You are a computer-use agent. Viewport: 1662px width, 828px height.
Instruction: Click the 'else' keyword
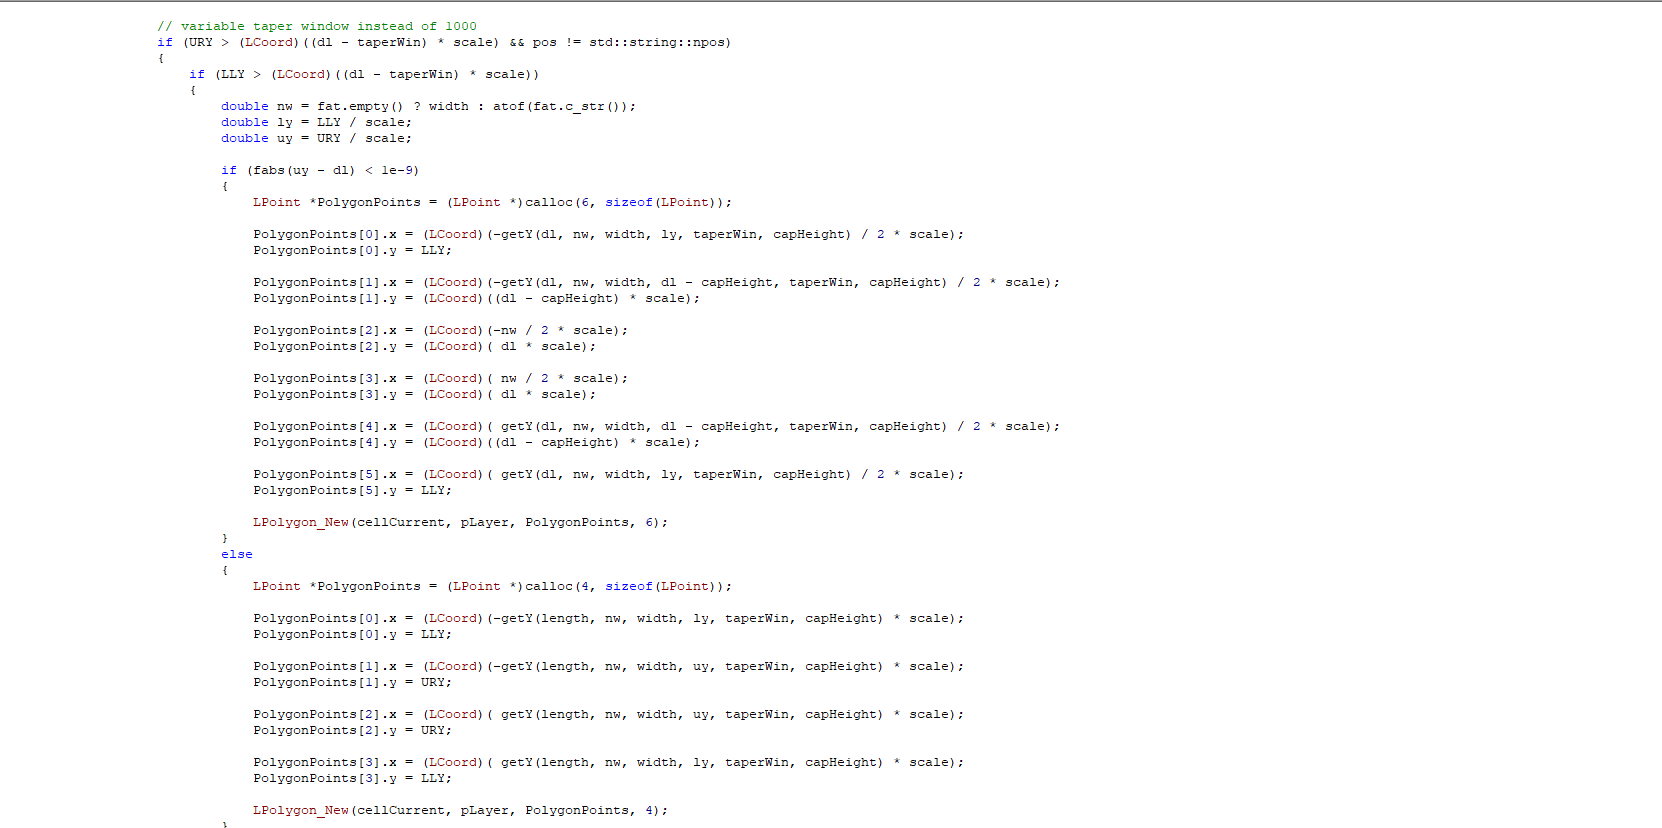click(x=237, y=554)
